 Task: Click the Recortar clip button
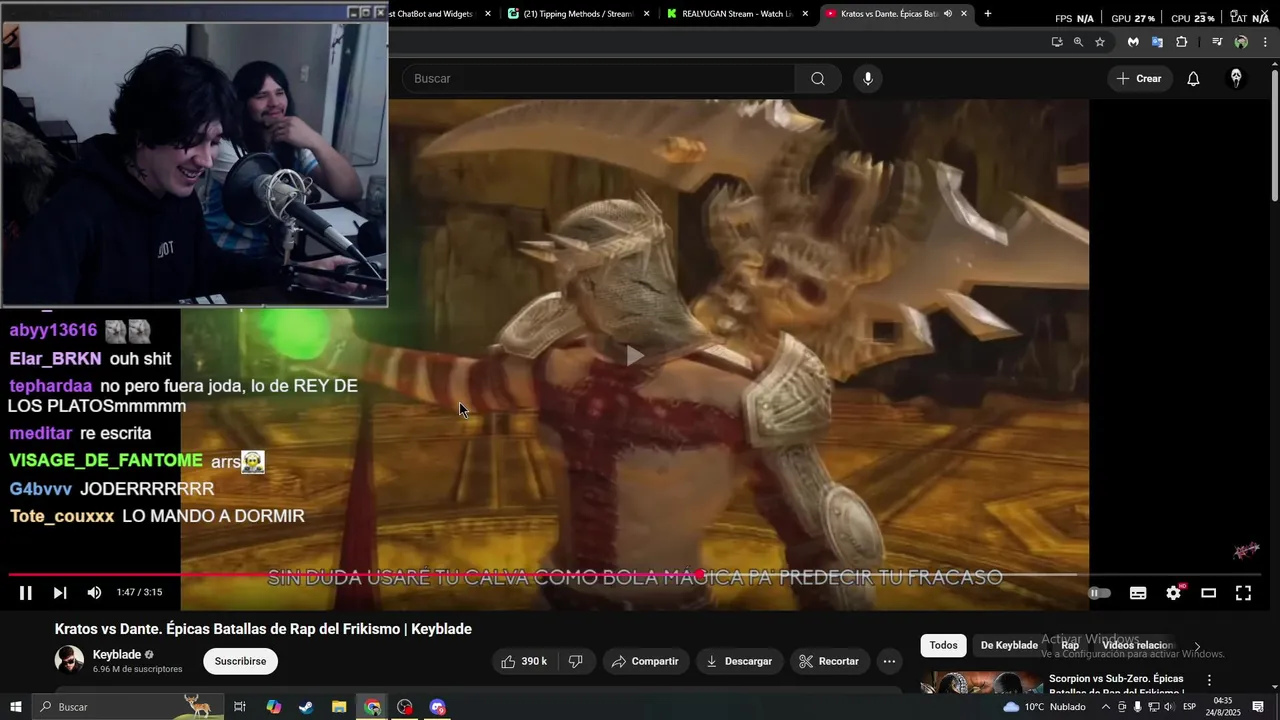(x=829, y=661)
